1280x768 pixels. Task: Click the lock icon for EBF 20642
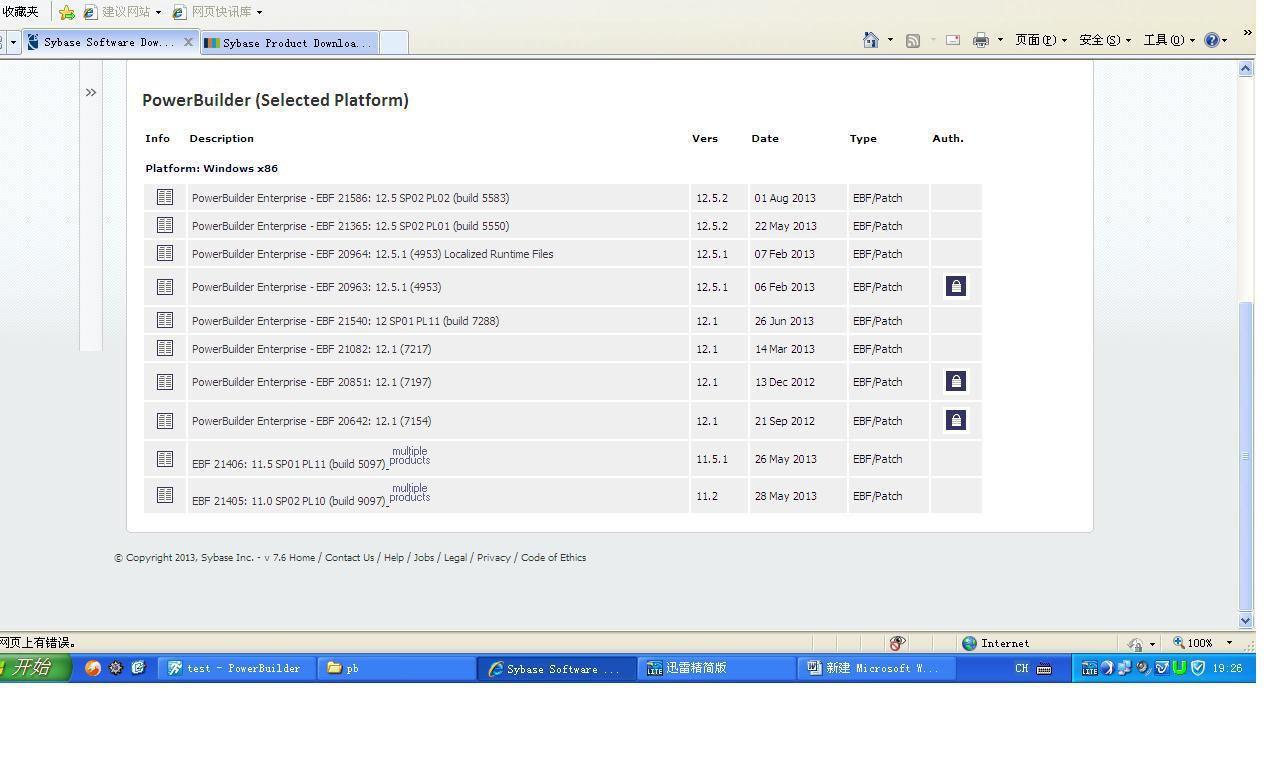(x=956, y=421)
